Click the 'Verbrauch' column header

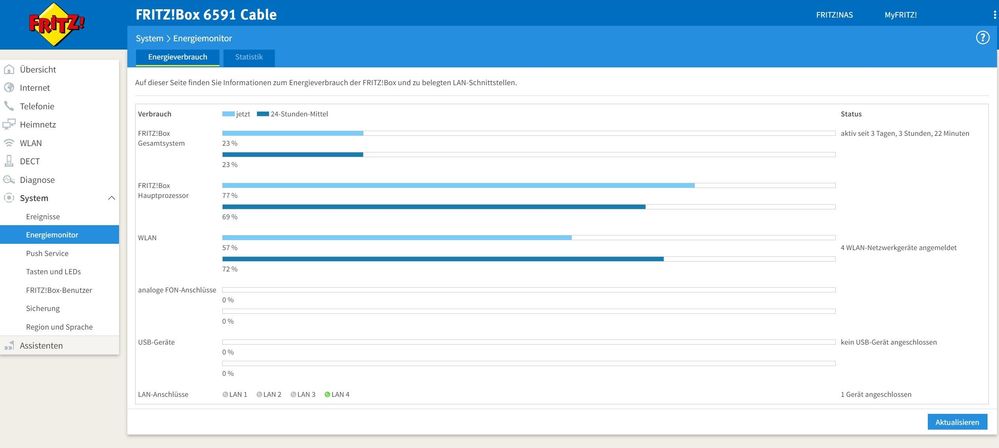click(x=154, y=114)
